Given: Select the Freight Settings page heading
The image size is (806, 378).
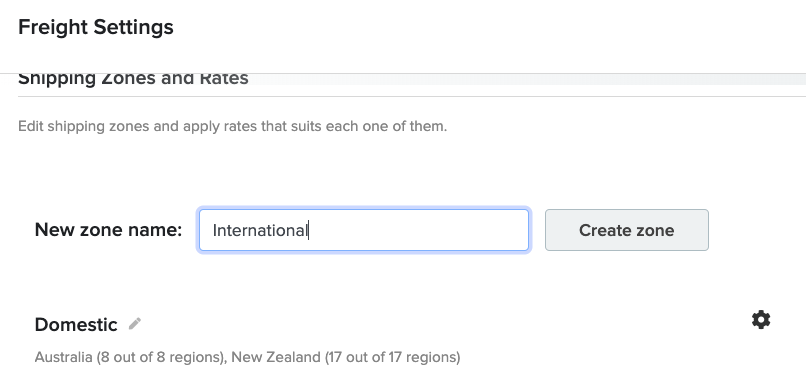Looking at the screenshot, I should click(96, 27).
